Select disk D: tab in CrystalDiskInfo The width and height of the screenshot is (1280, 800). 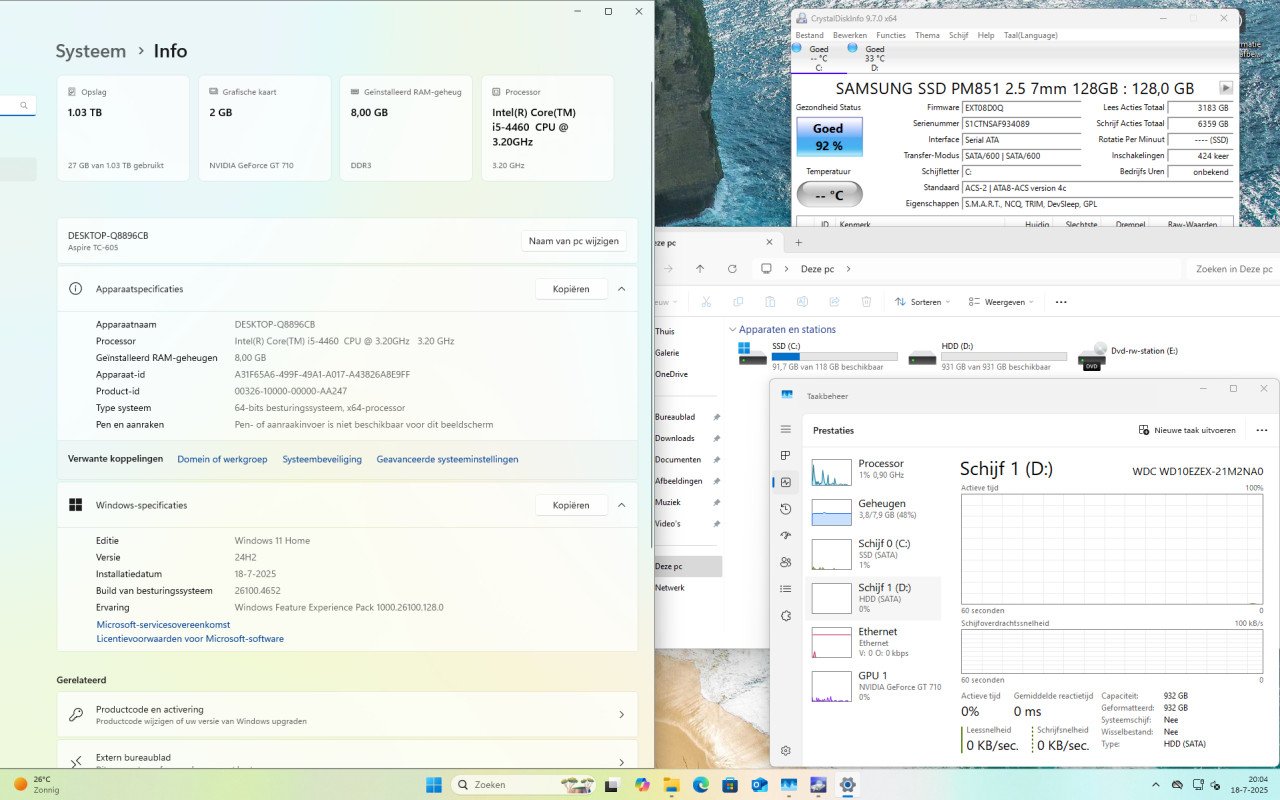(874, 58)
